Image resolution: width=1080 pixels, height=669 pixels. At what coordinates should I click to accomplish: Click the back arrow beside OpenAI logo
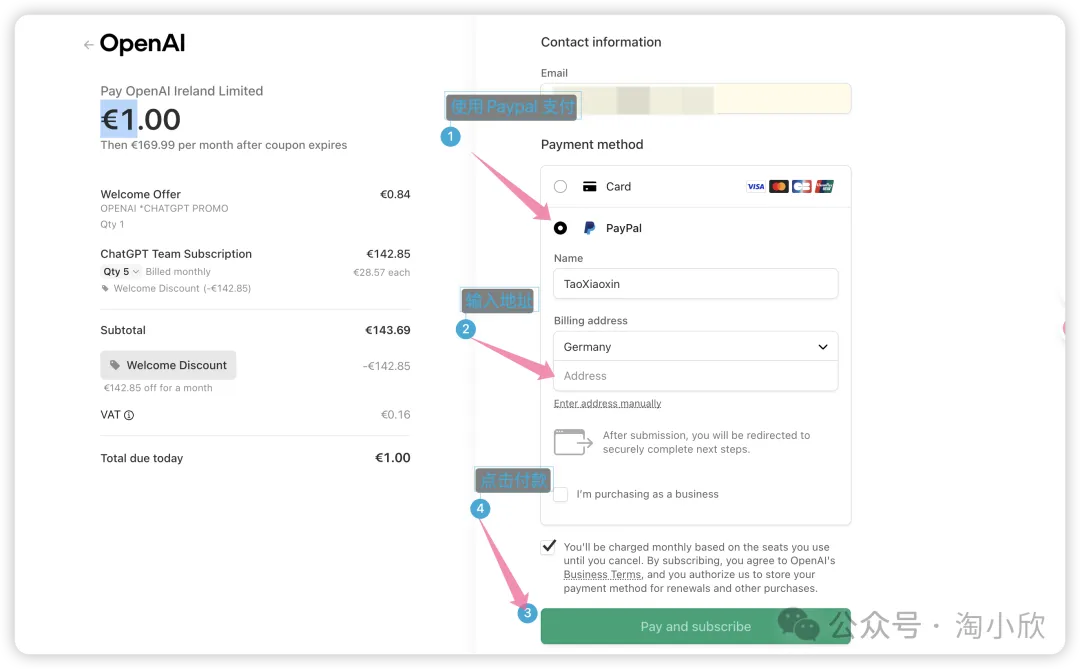[88, 45]
